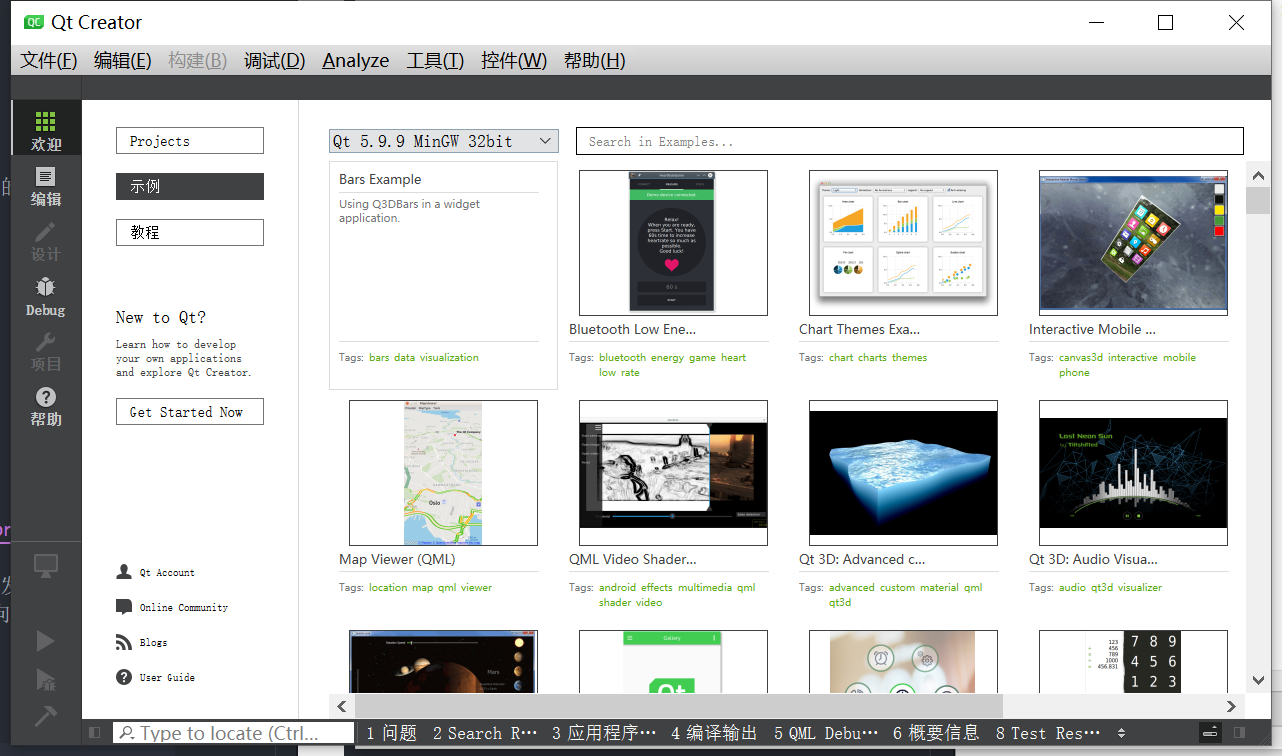Open the 6 概要信息 output pane
This screenshot has width=1282, height=756.
(936, 733)
